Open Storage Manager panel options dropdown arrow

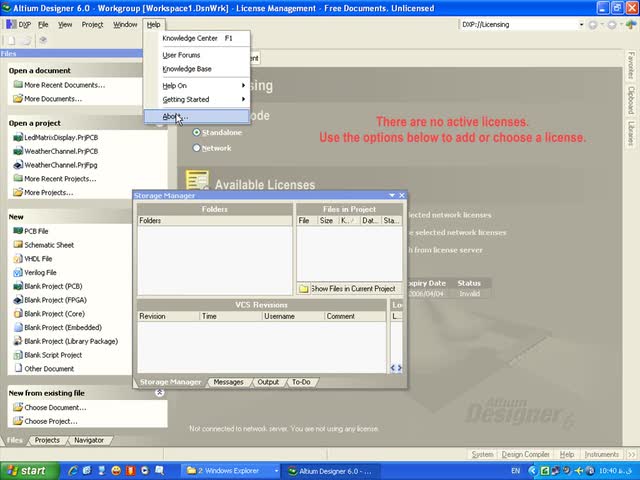coord(392,196)
